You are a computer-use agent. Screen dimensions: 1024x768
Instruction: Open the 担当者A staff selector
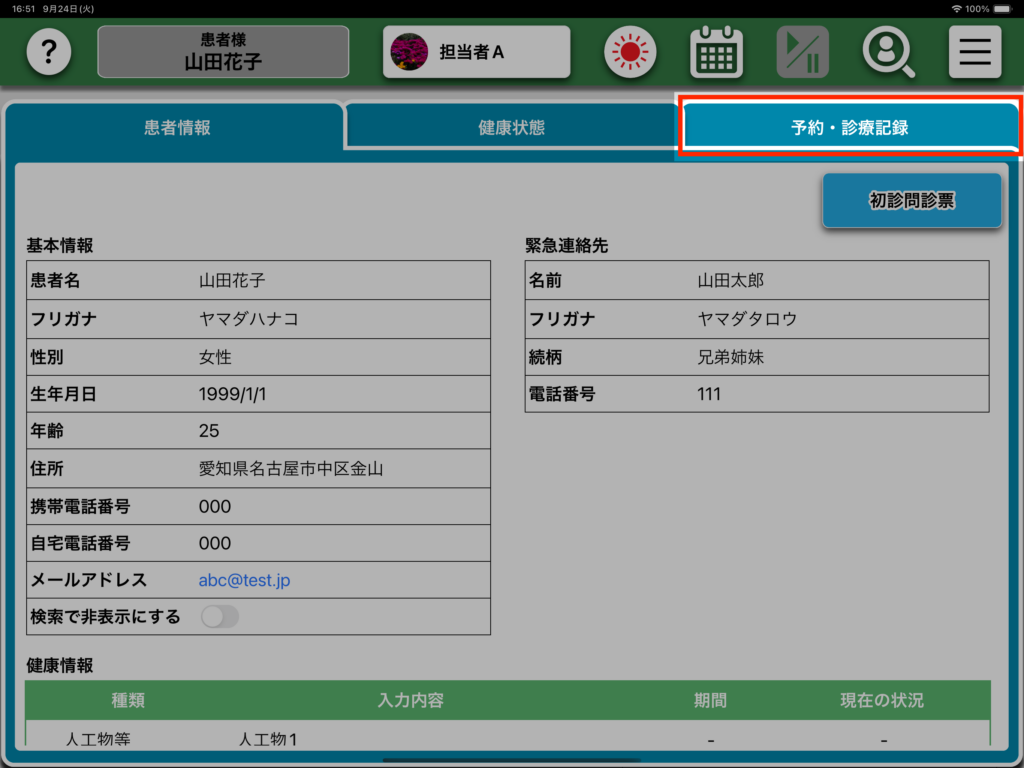(x=476, y=52)
